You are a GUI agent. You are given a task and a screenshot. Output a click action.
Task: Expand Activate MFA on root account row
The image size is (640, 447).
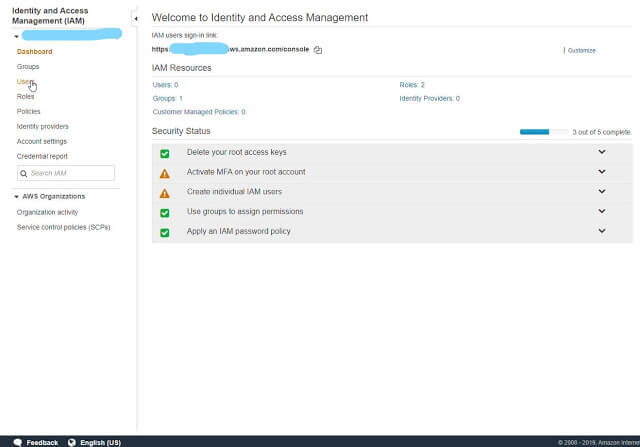click(x=602, y=172)
